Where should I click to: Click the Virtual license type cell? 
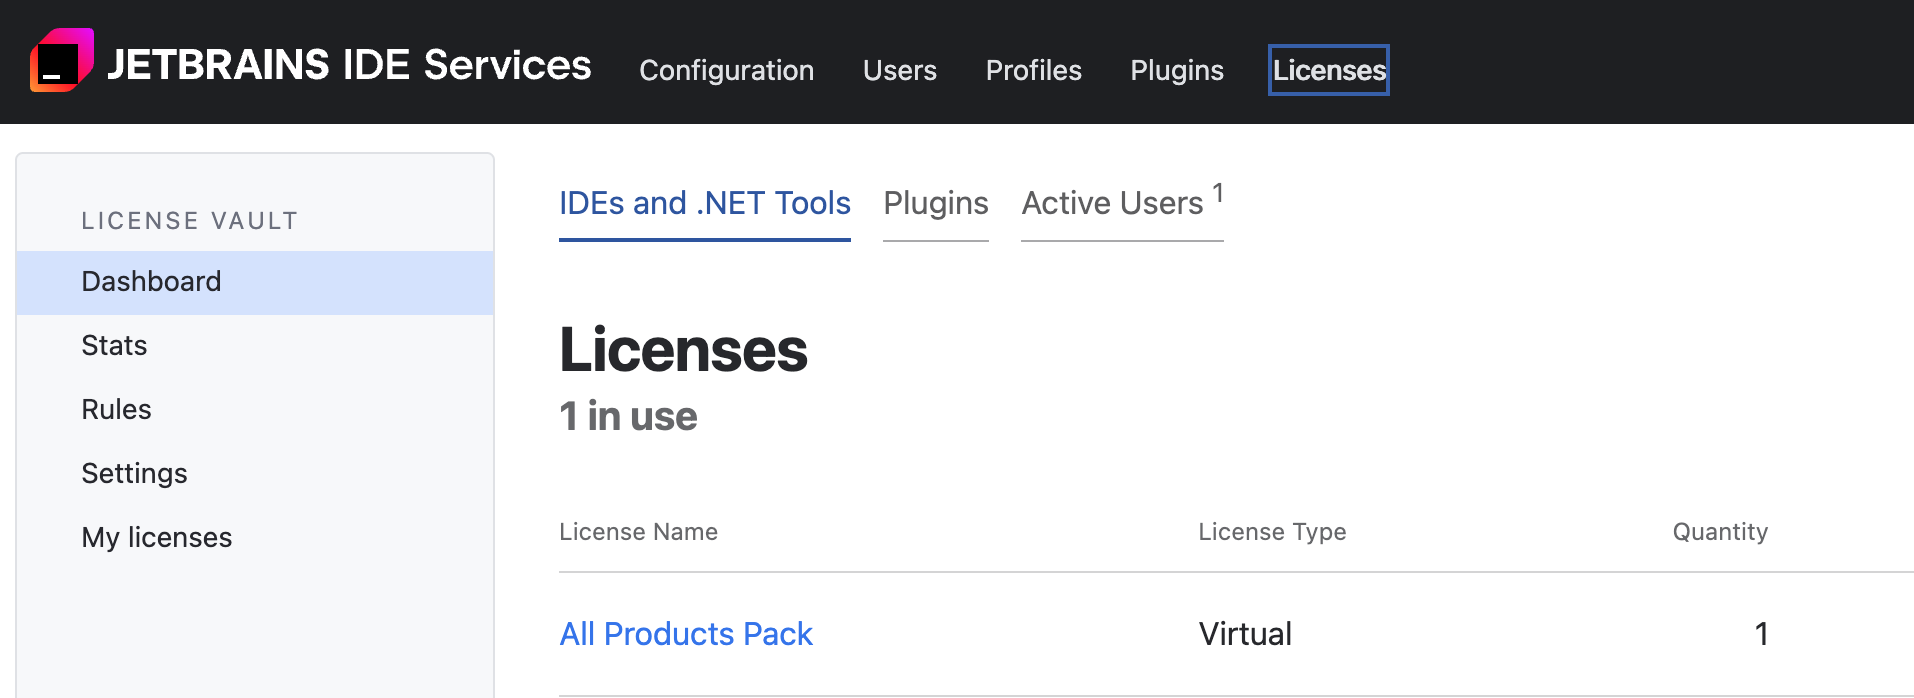(x=1245, y=634)
